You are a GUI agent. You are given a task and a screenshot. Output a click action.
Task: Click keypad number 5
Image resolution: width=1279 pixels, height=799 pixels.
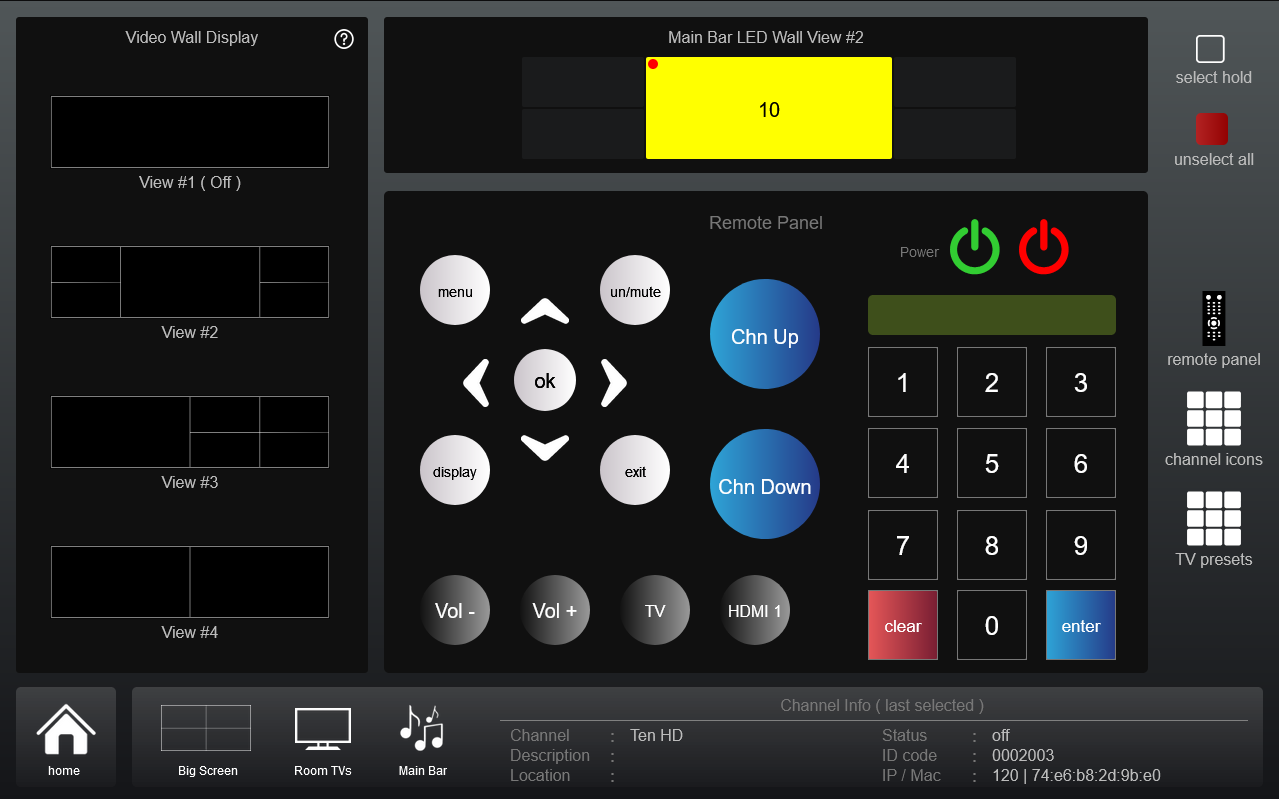click(x=992, y=463)
